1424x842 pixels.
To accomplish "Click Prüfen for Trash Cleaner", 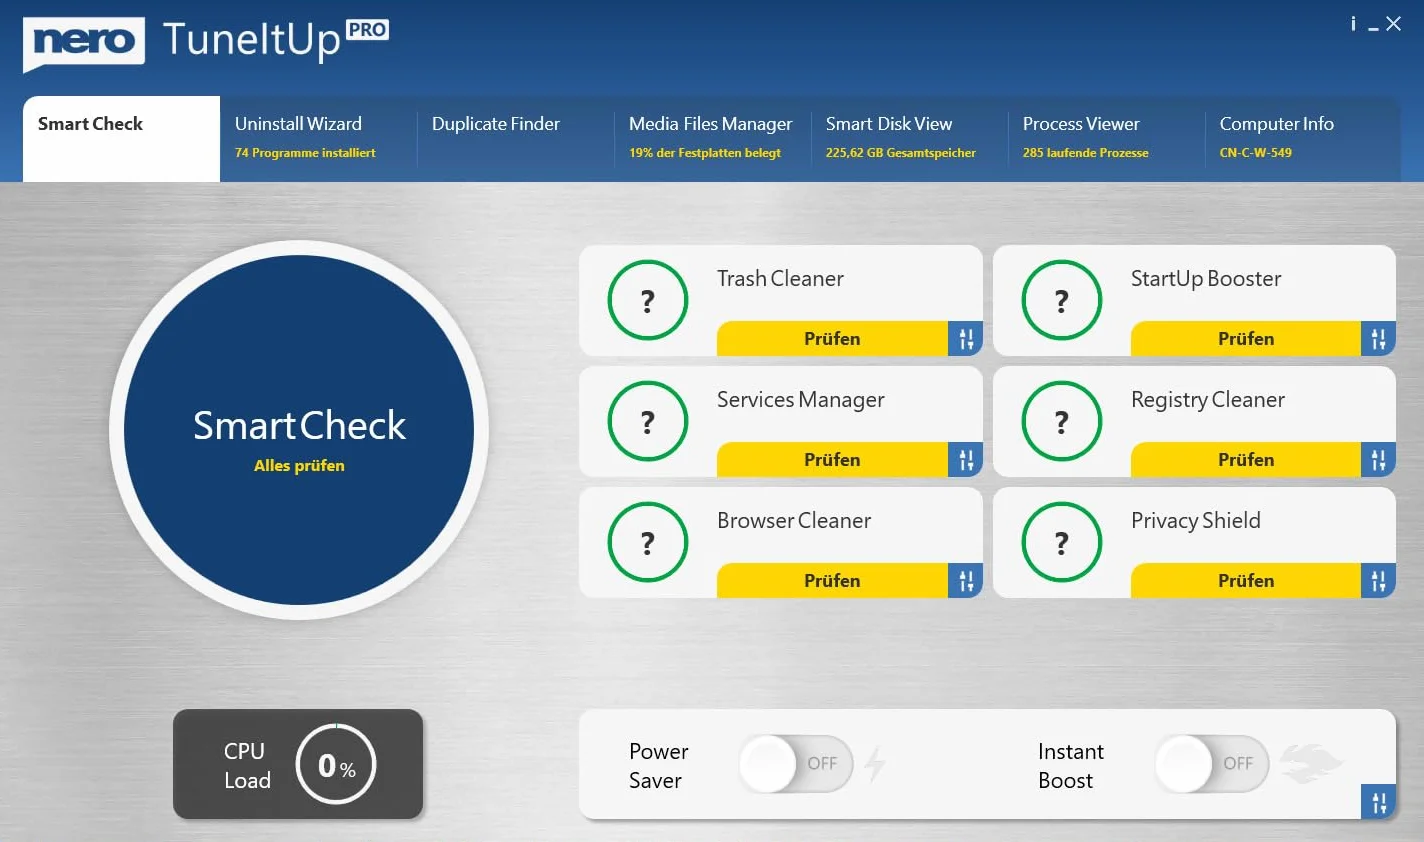I will pyautogui.click(x=832, y=339).
